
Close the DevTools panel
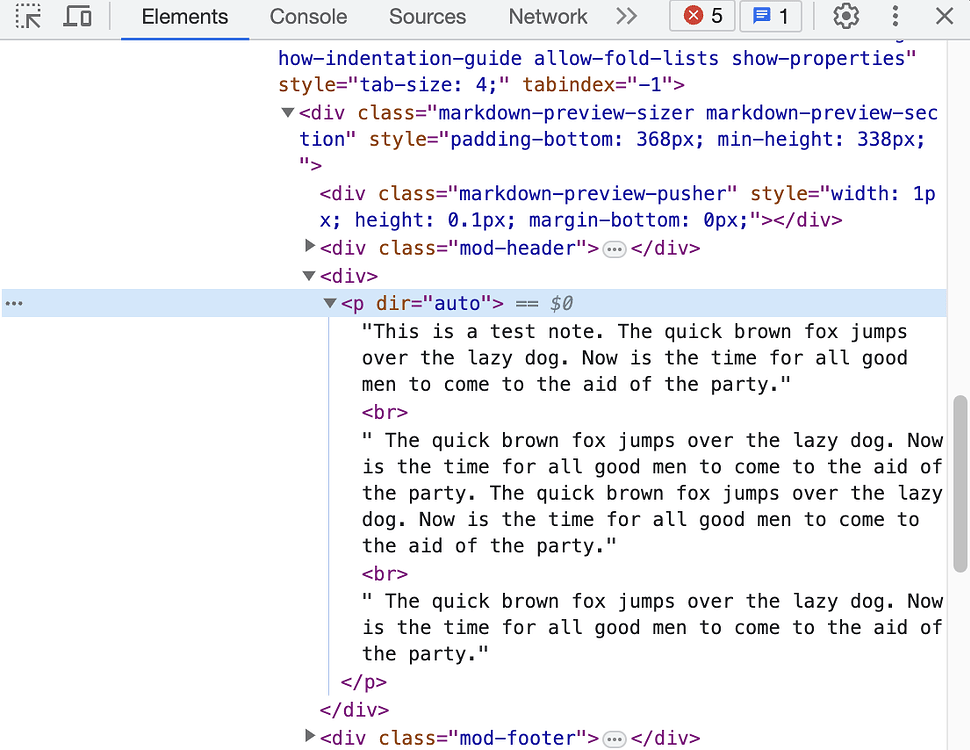tap(944, 17)
